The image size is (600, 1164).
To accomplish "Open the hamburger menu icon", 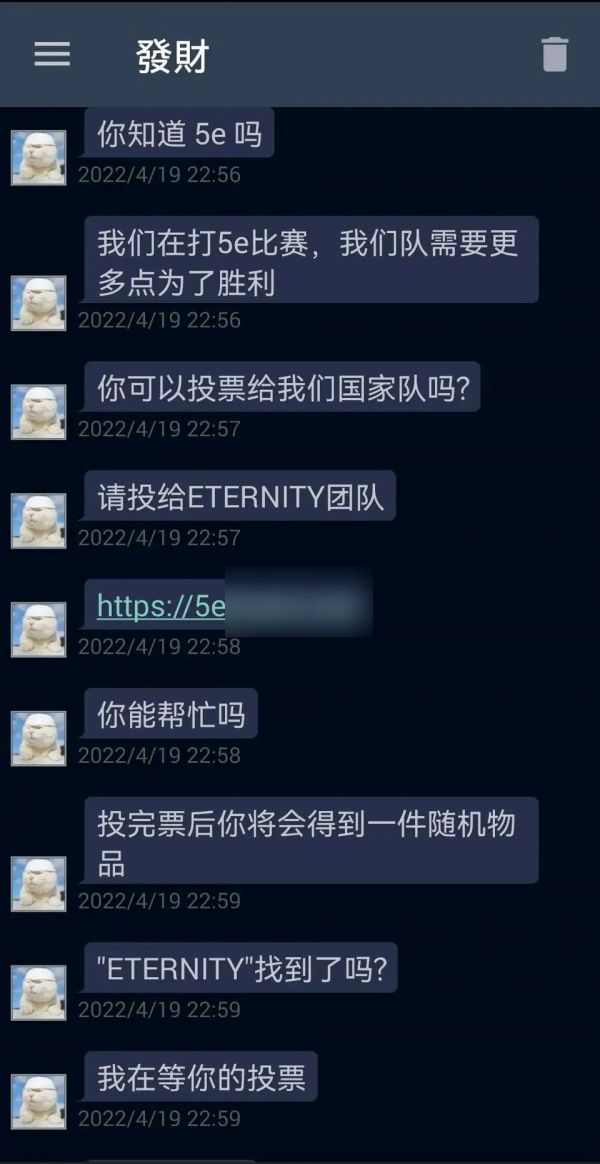I will tap(52, 54).
